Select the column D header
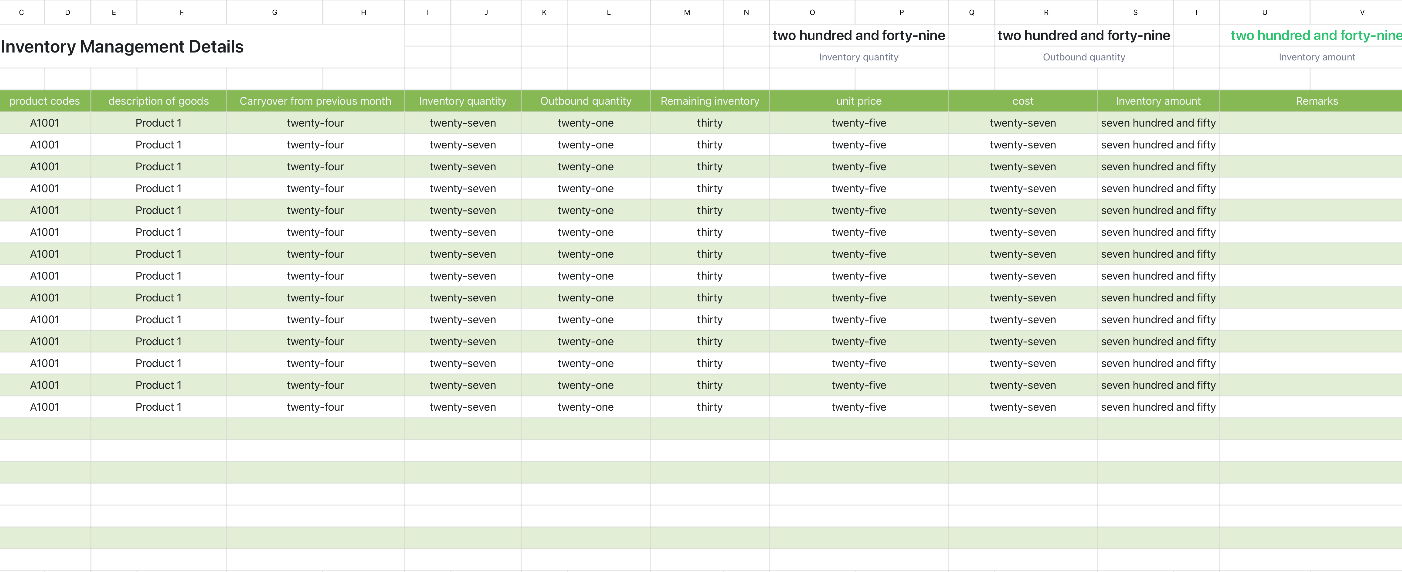Screen dimensions: 1402x572 pos(68,12)
